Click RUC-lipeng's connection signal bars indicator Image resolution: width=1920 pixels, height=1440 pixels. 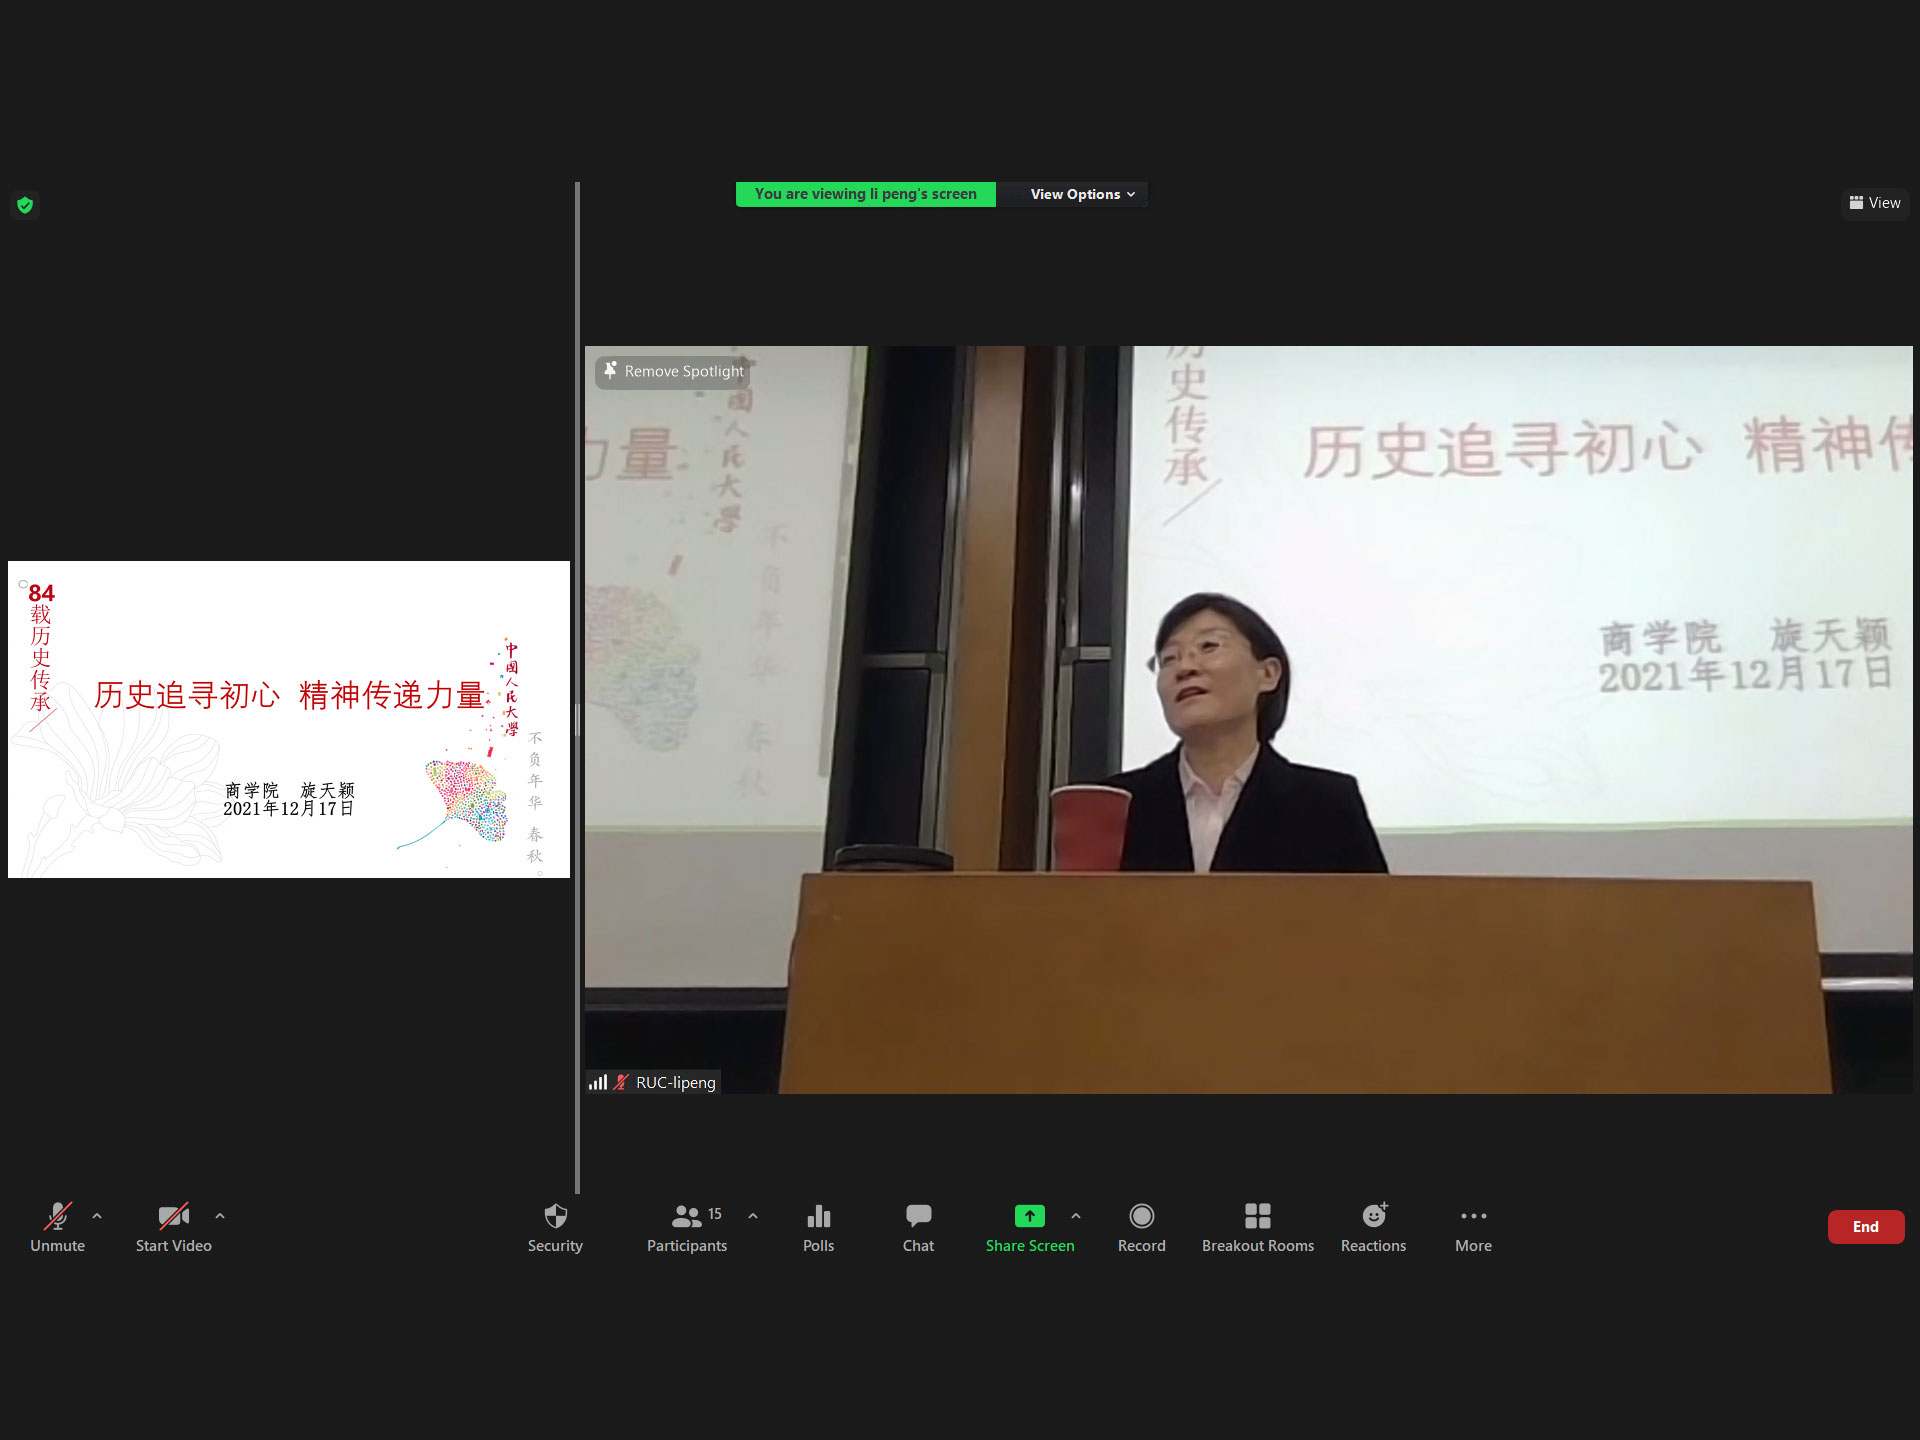598,1081
